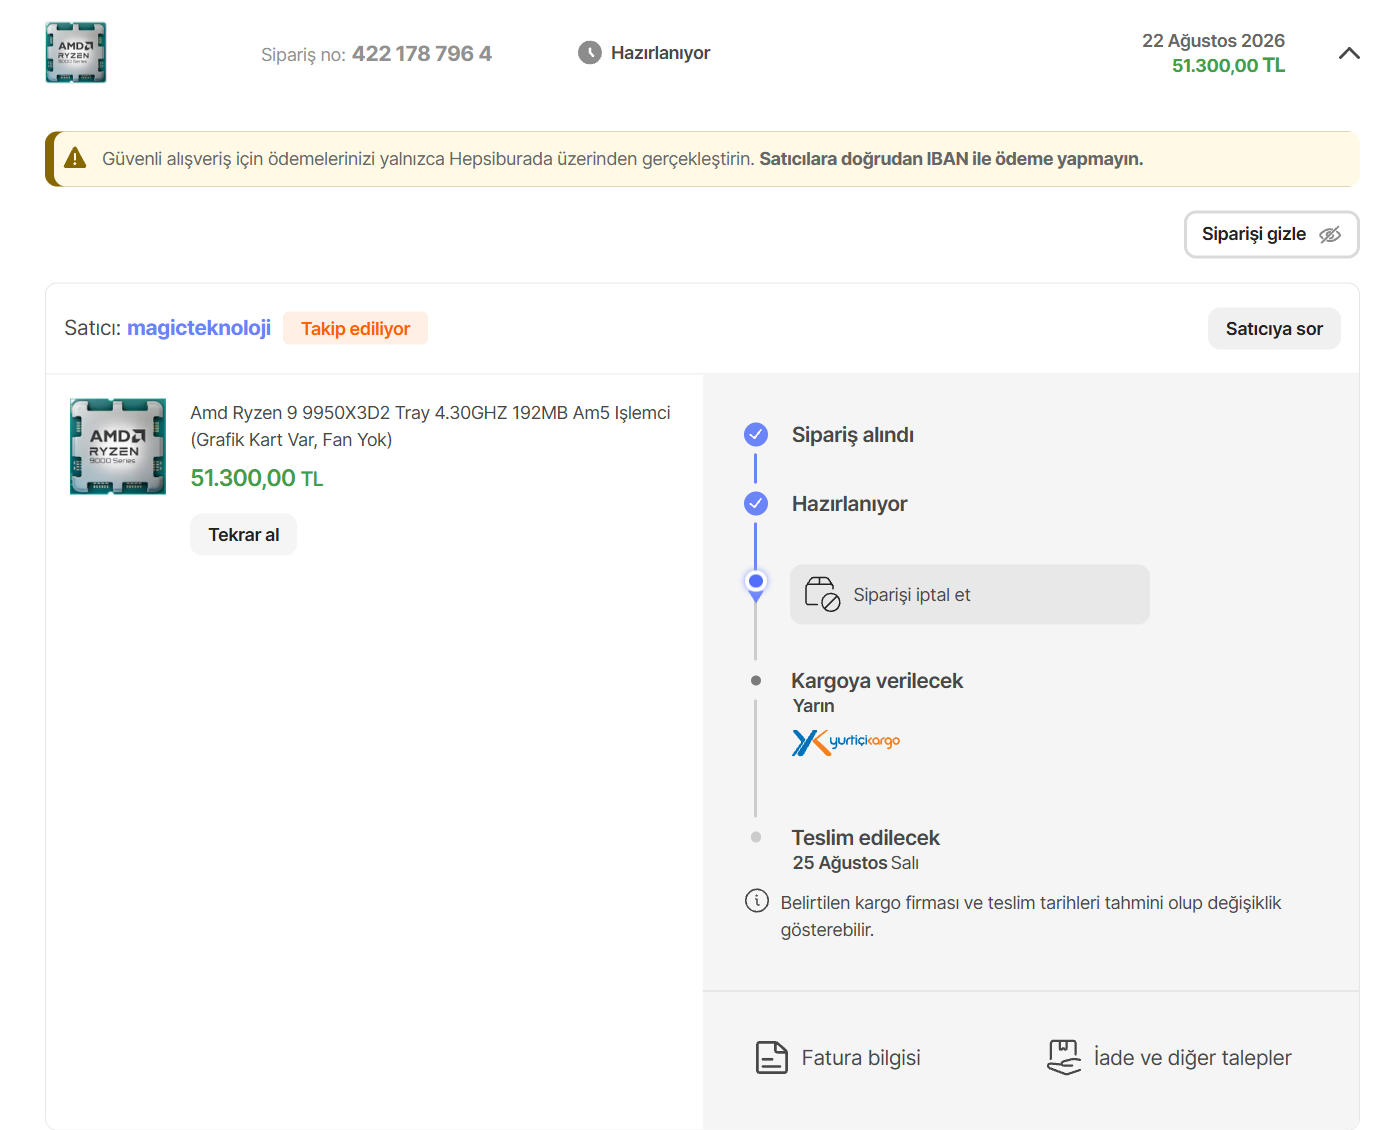
Task: Click the Hazırlanıyor label in the timeline
Action: click(x=850, y=504)
